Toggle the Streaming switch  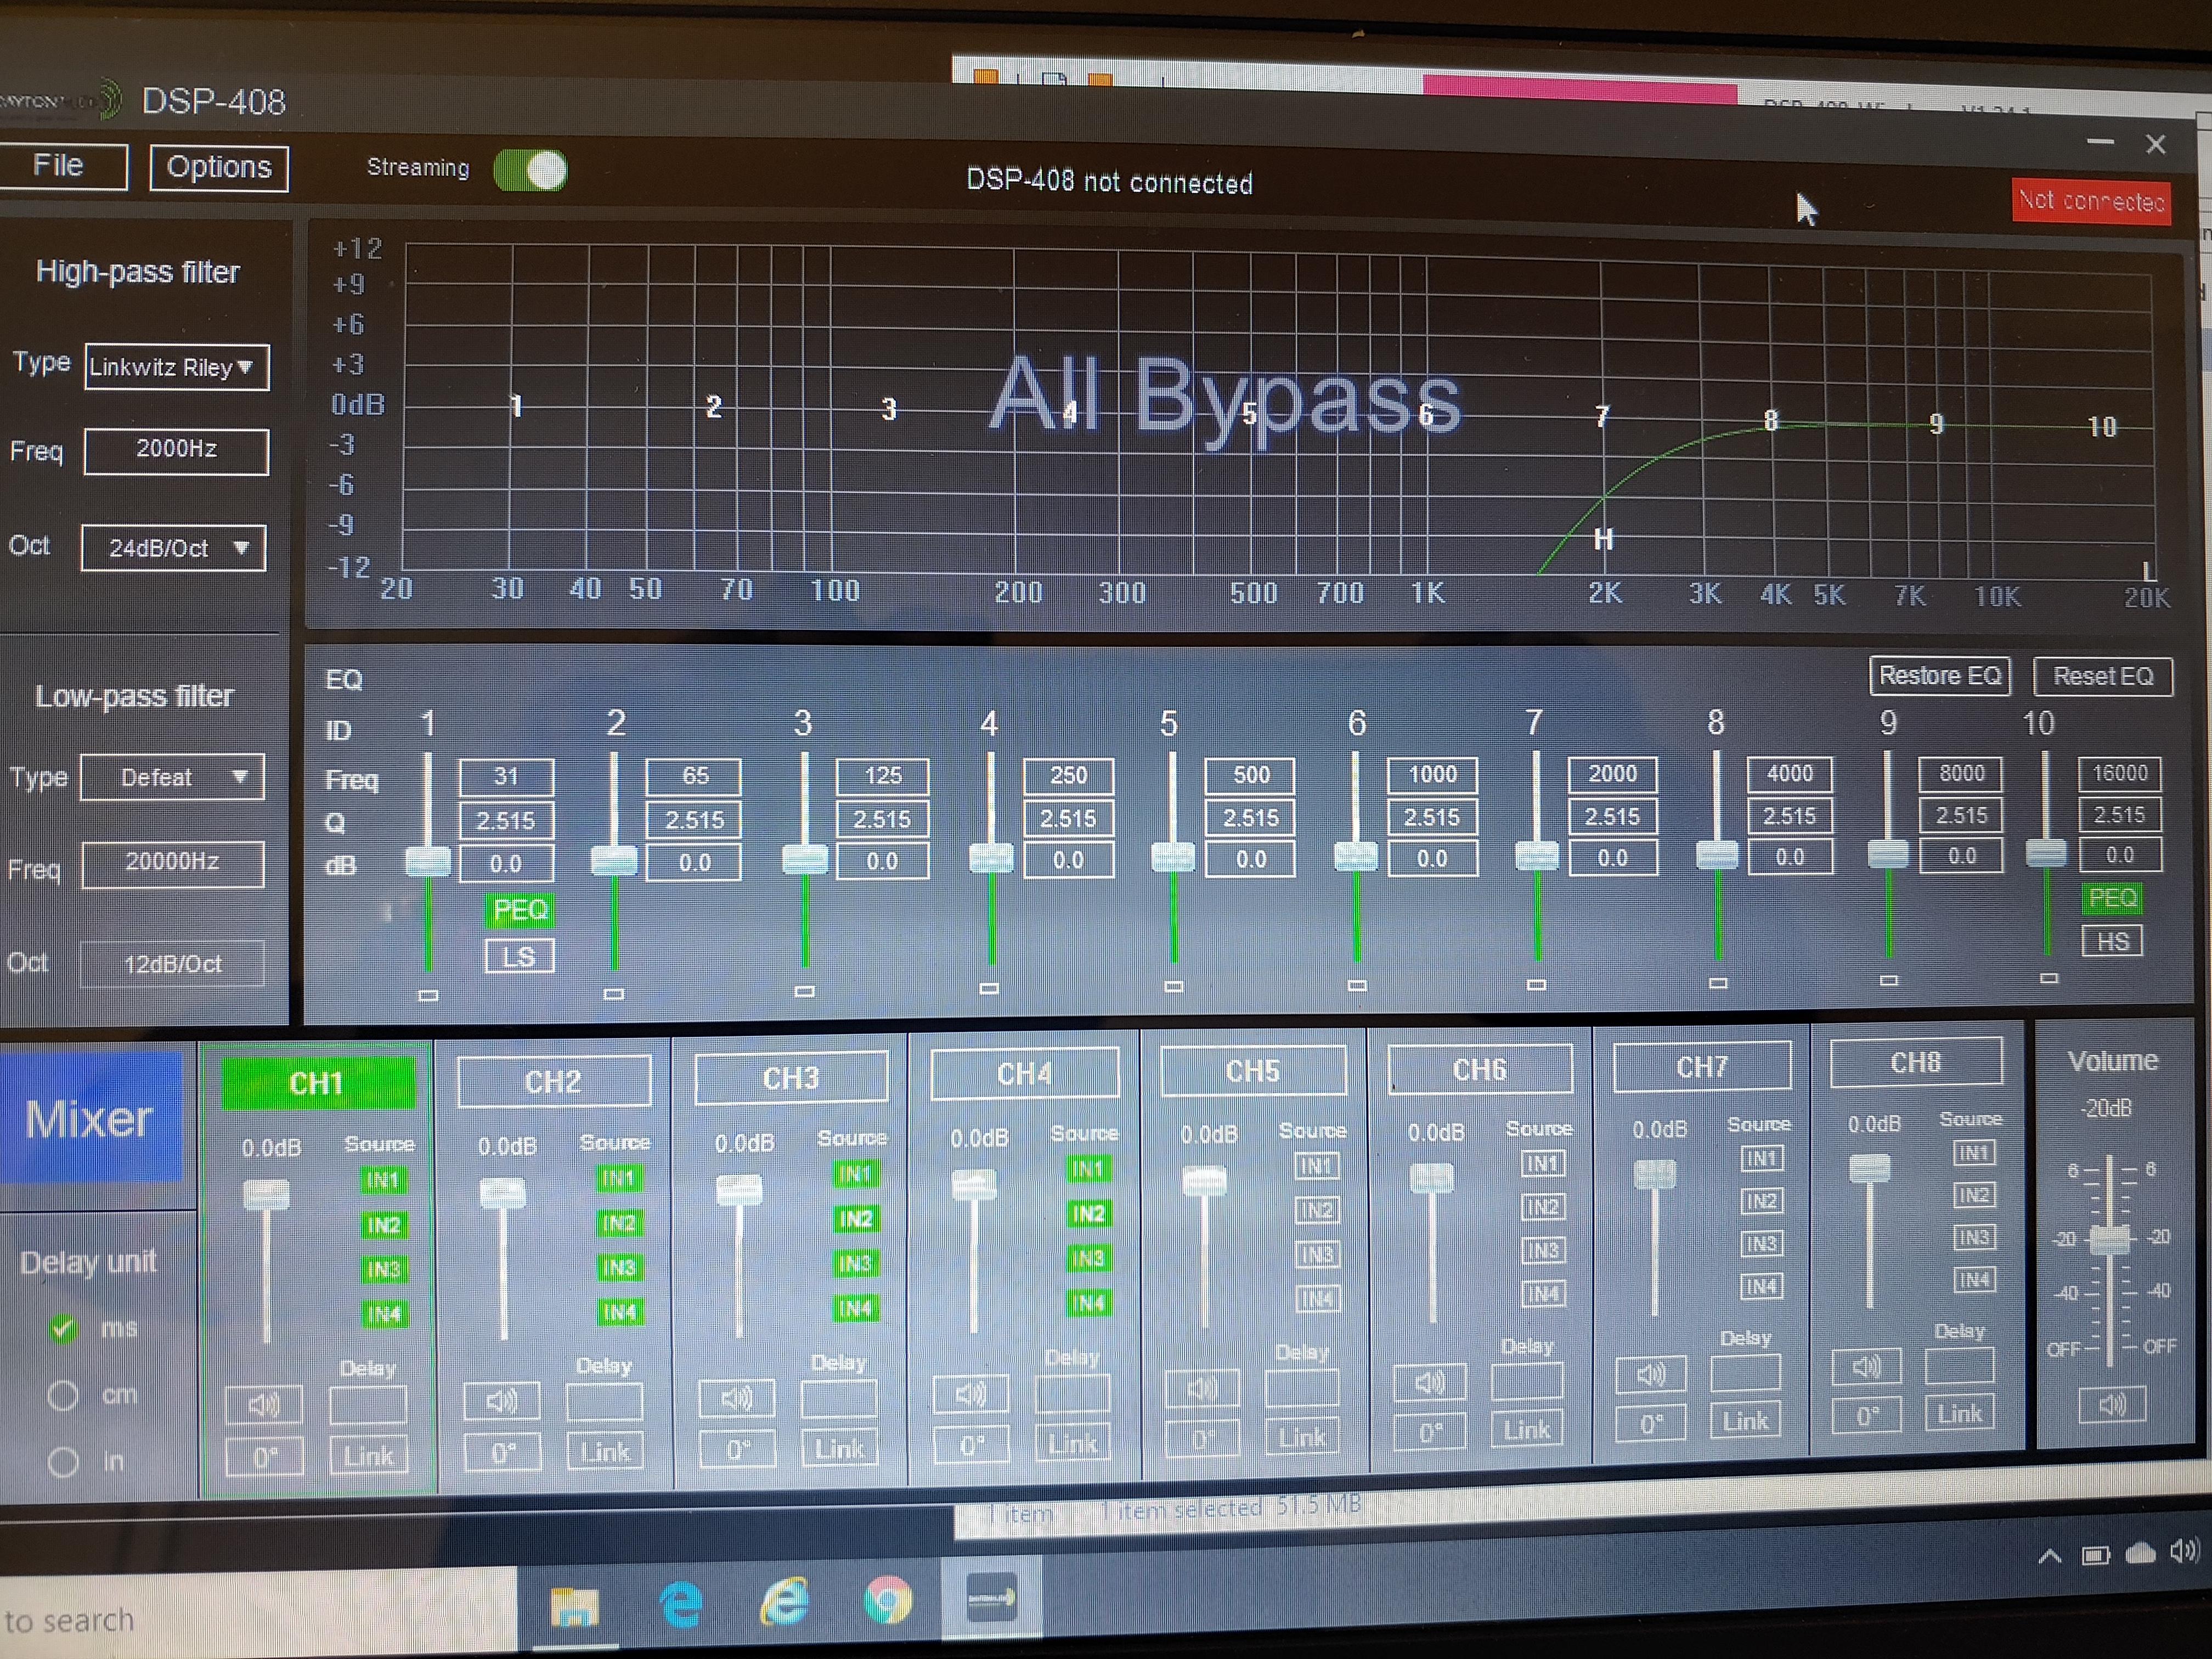530,170
